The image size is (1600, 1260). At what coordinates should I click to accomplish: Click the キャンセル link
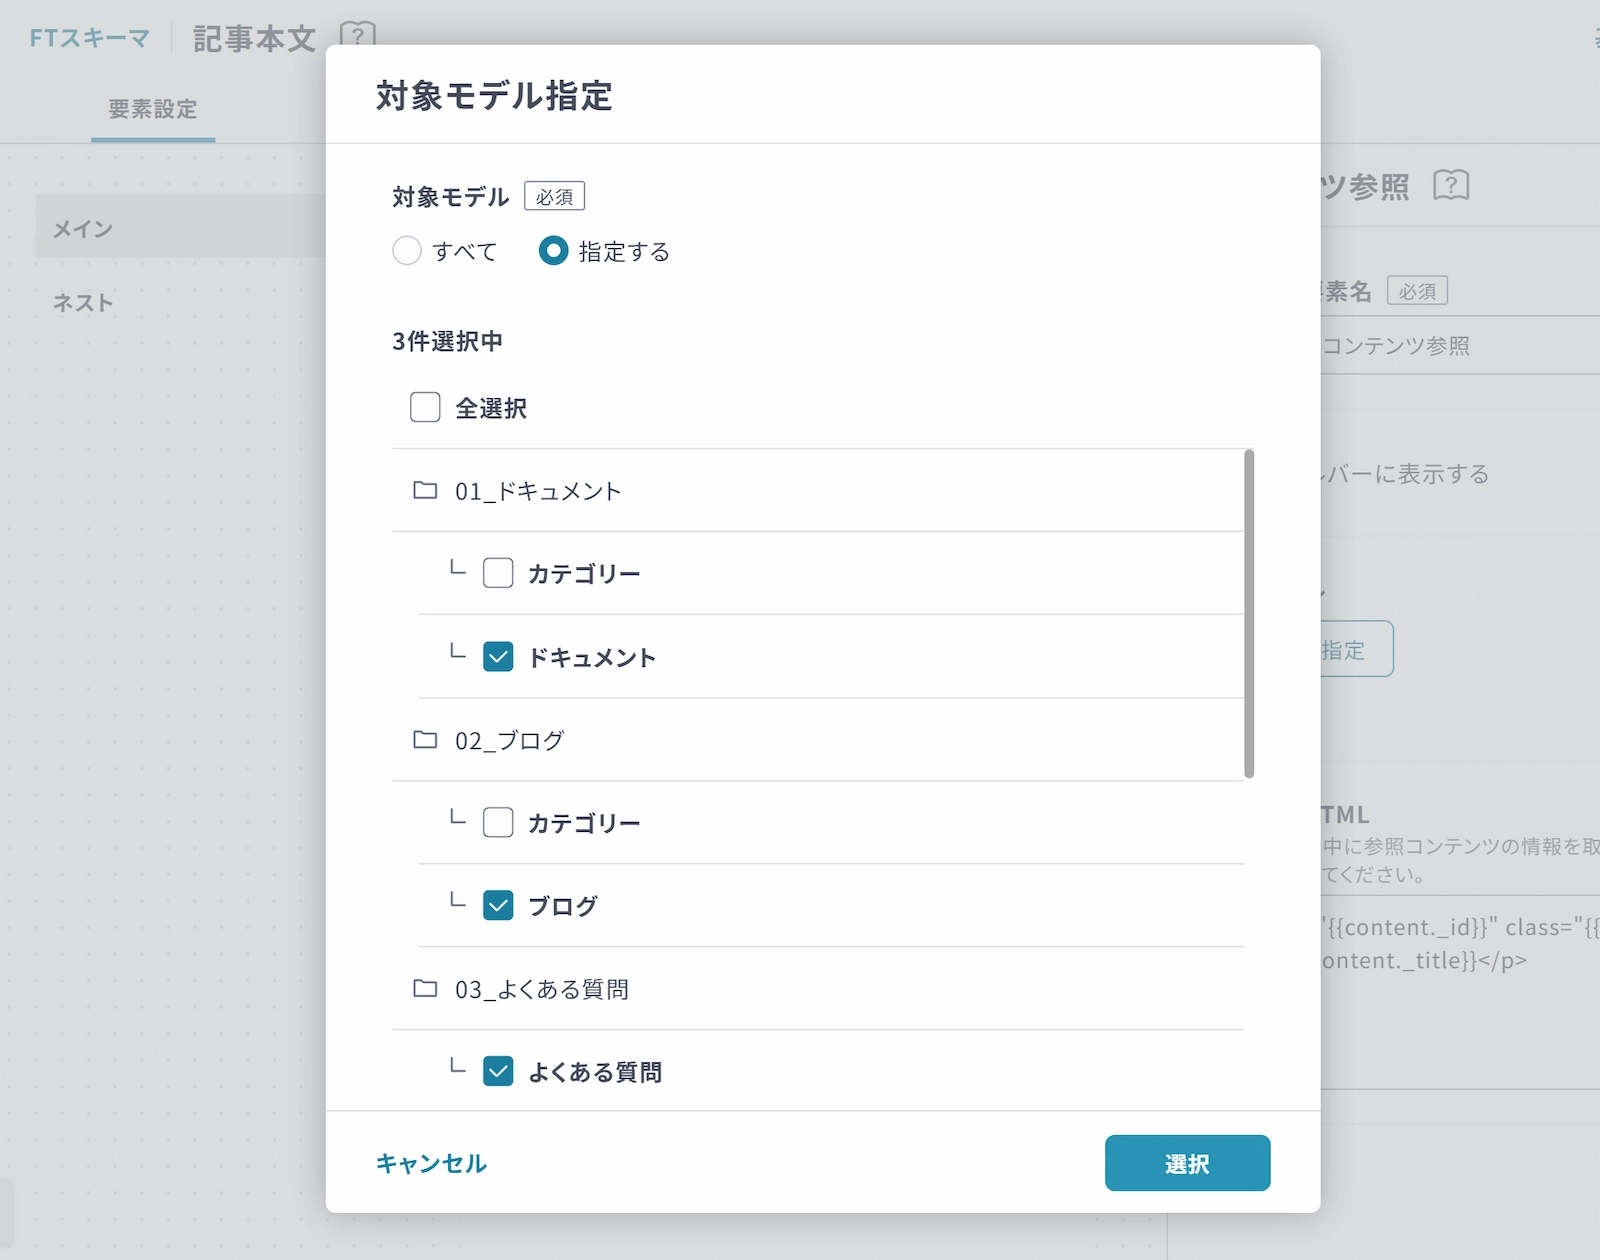pos(431,1164)
